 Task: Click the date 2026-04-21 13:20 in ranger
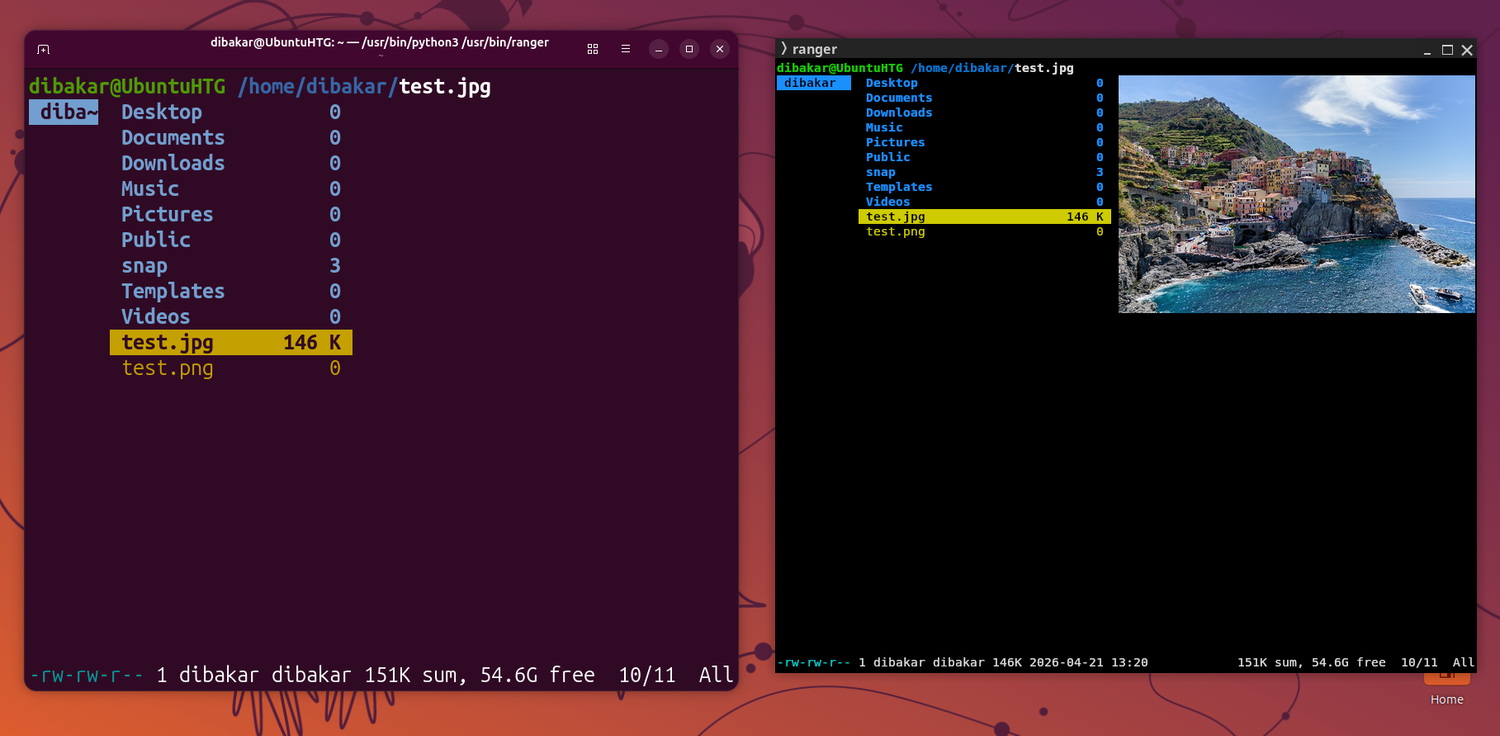pos(1088,662)
